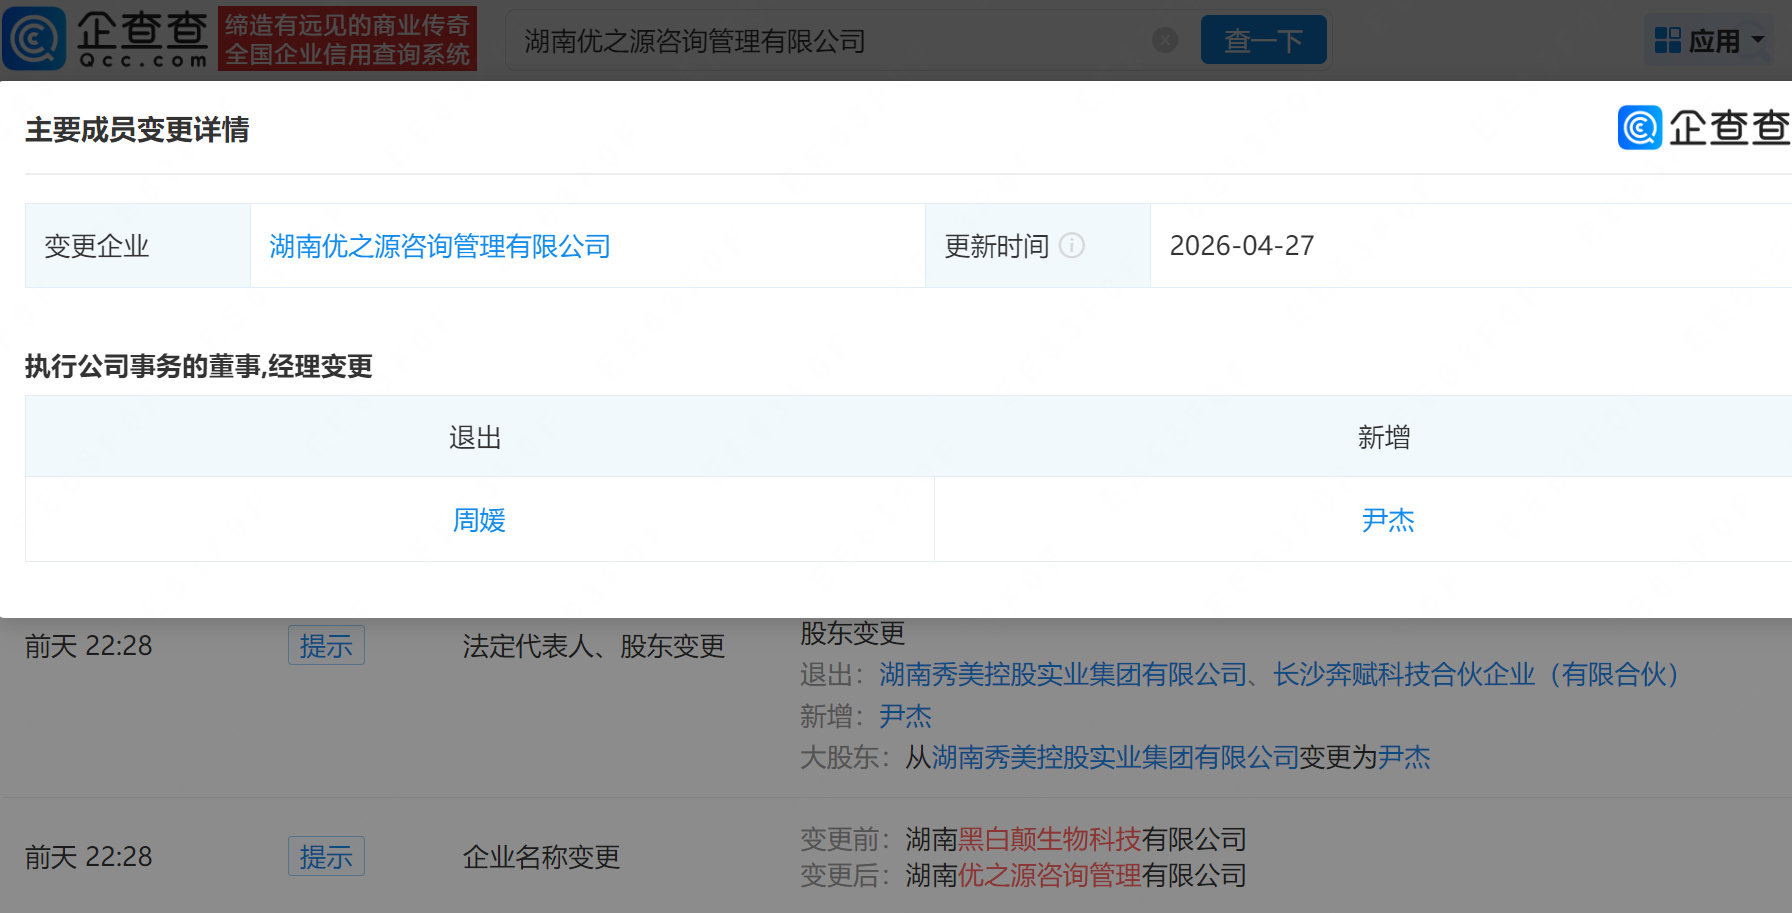The width and height of the screenshot is (1792, 913).
Task: Click the 查一下 search button
Action: pyautogui.click(x=1264, y=40)
